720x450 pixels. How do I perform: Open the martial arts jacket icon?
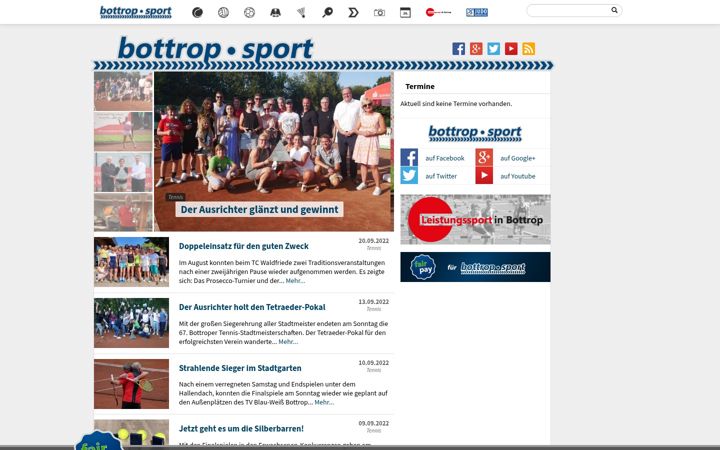click(x=275, y=12)
